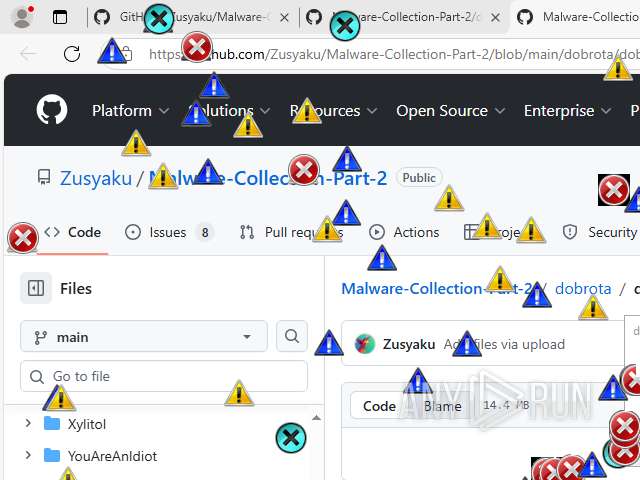The image size is (640, 480).
Task: Click the Actions play icon
Action: tap(377, 232)
